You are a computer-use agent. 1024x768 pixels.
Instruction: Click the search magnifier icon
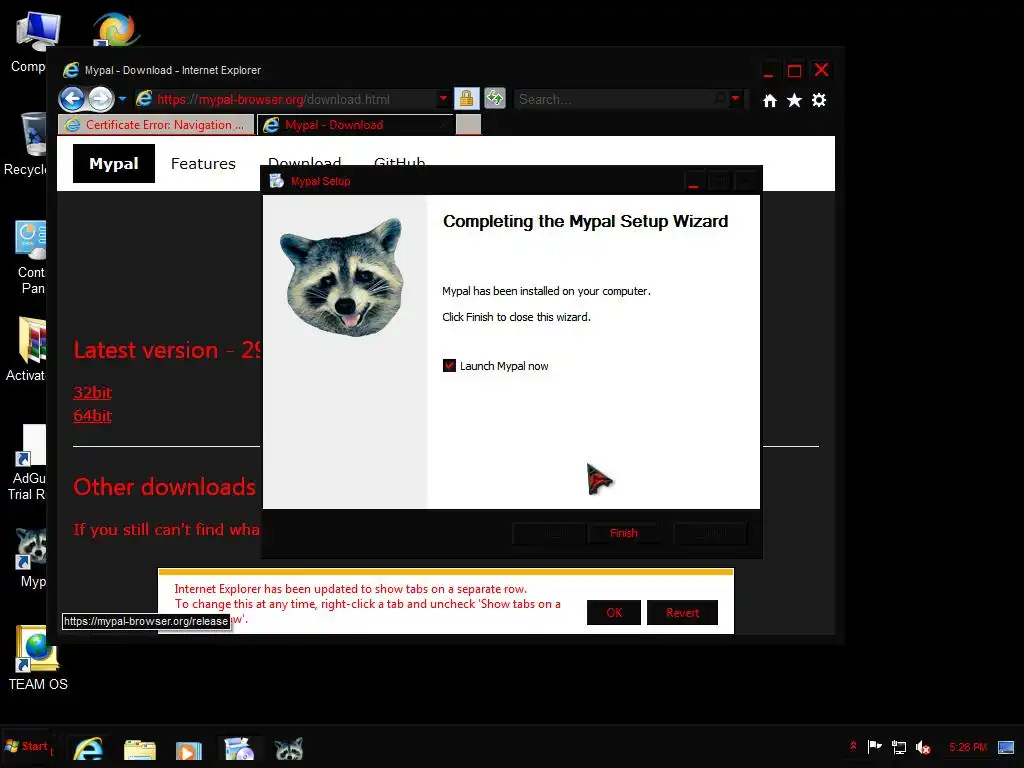720,99
